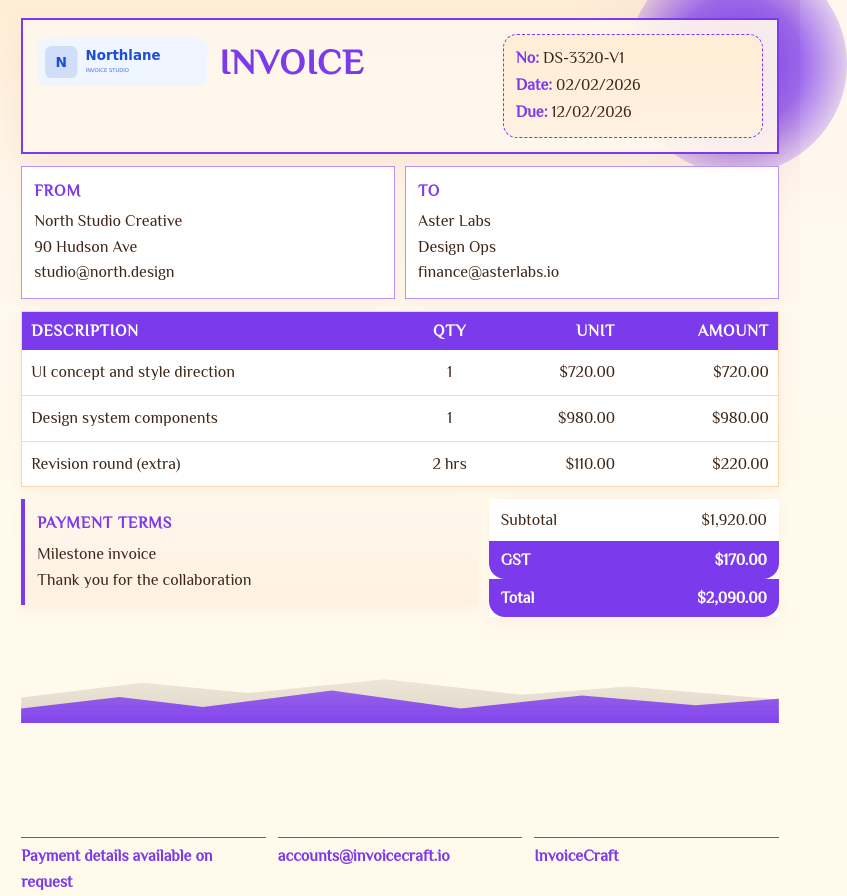
Task: Select the invoice date 02/02/2026
Action: click(x=598, y=85)
